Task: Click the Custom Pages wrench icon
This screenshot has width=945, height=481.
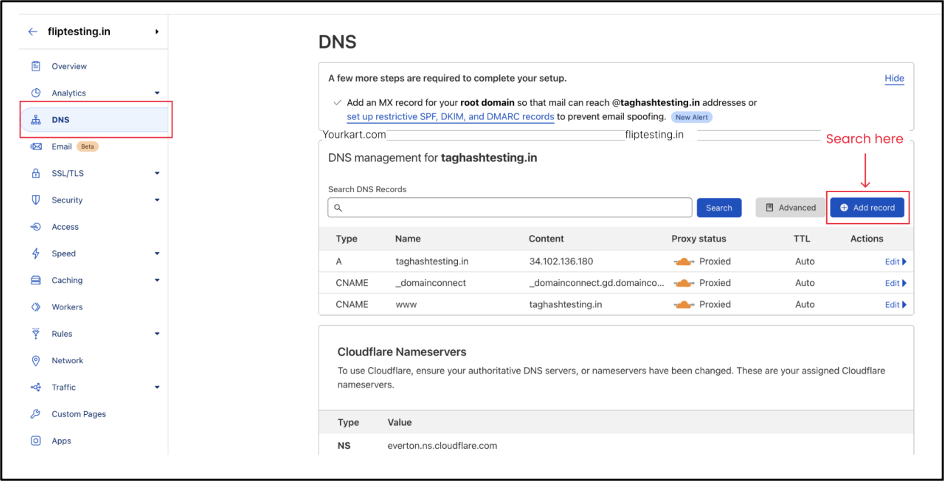Action: tap(36, 414)
